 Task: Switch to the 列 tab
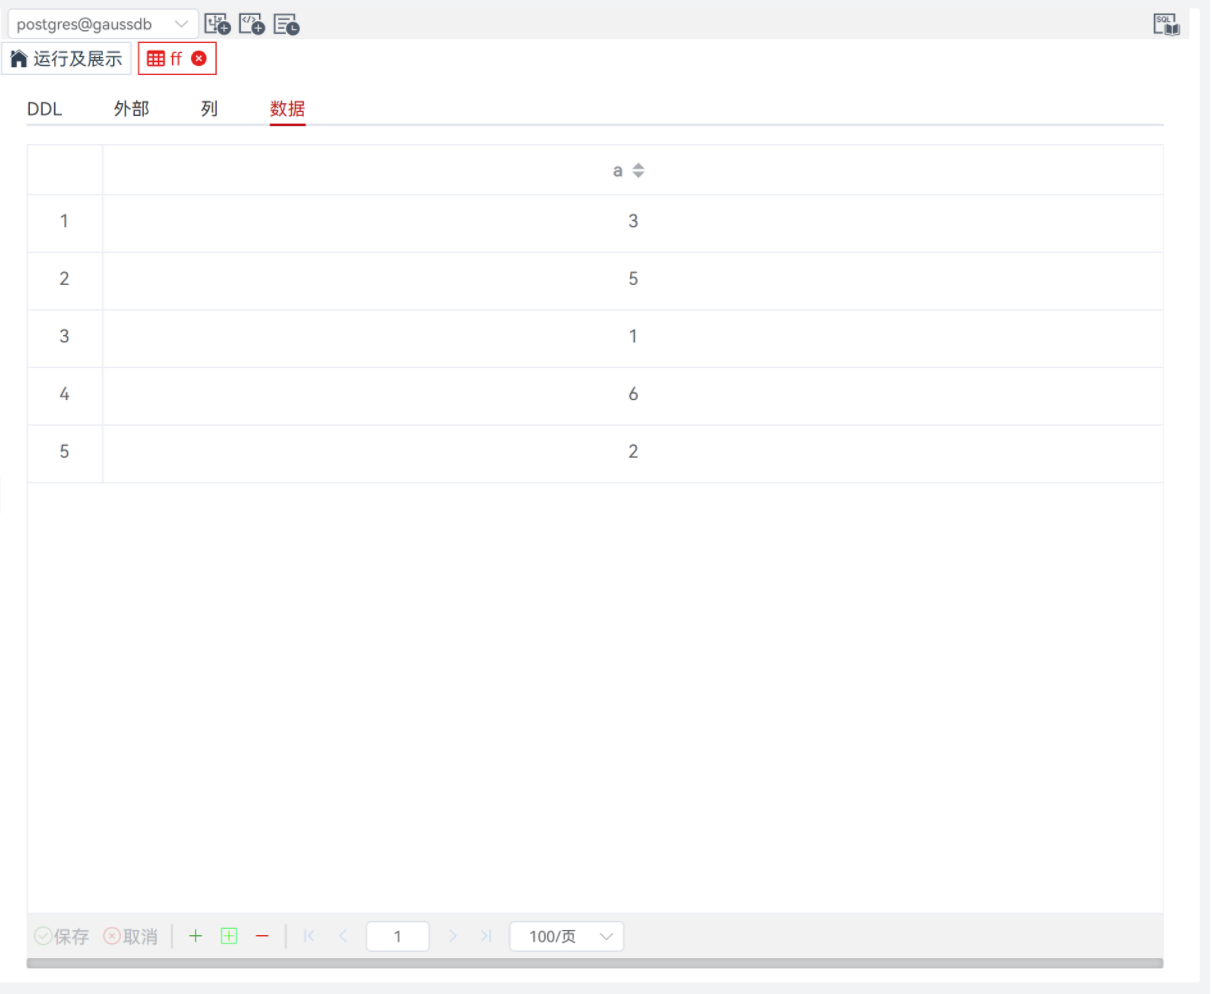(209, 109)
